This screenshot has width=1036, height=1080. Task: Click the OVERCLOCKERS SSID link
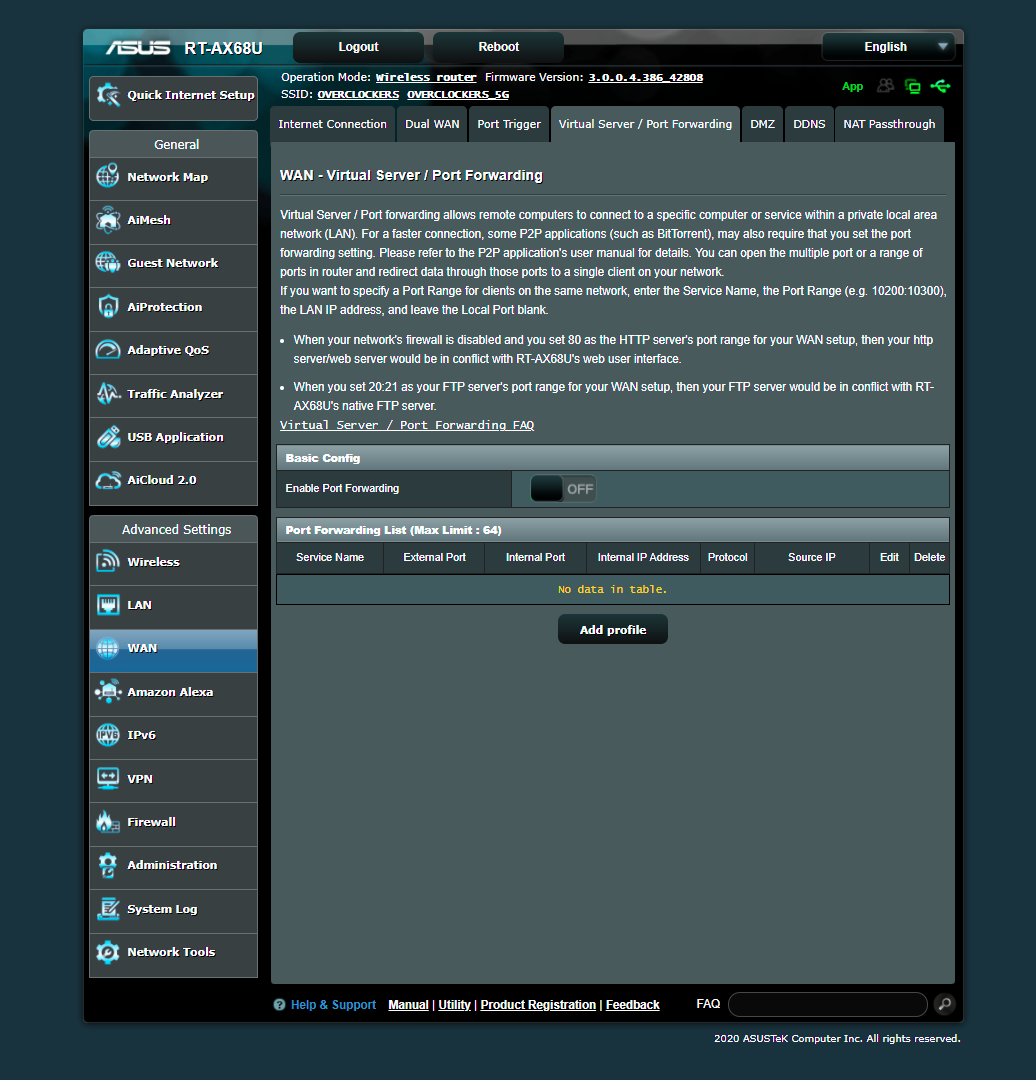pyautogui.click(x=358, y=94)
